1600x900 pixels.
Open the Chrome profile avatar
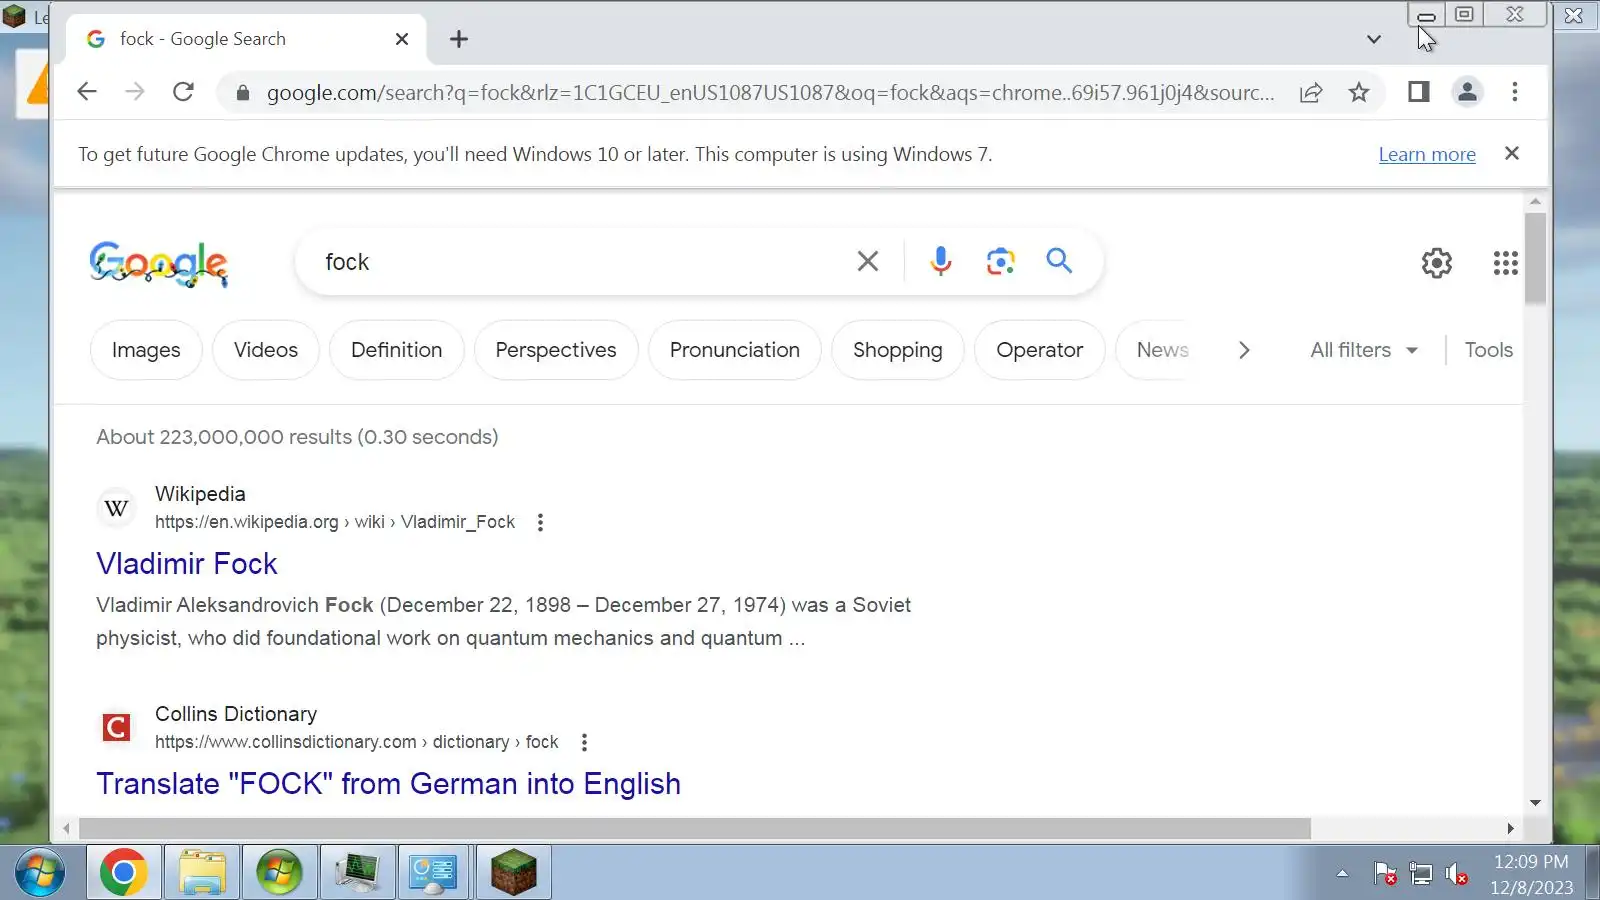(1467, 92)
